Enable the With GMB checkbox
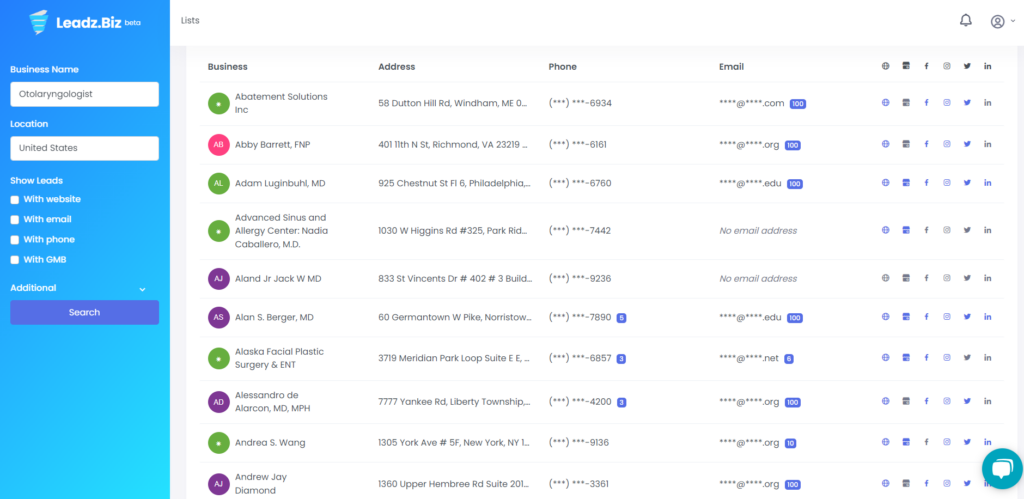Image resolution: width=1024 pixels, height=499 pixels. (15, 260)
